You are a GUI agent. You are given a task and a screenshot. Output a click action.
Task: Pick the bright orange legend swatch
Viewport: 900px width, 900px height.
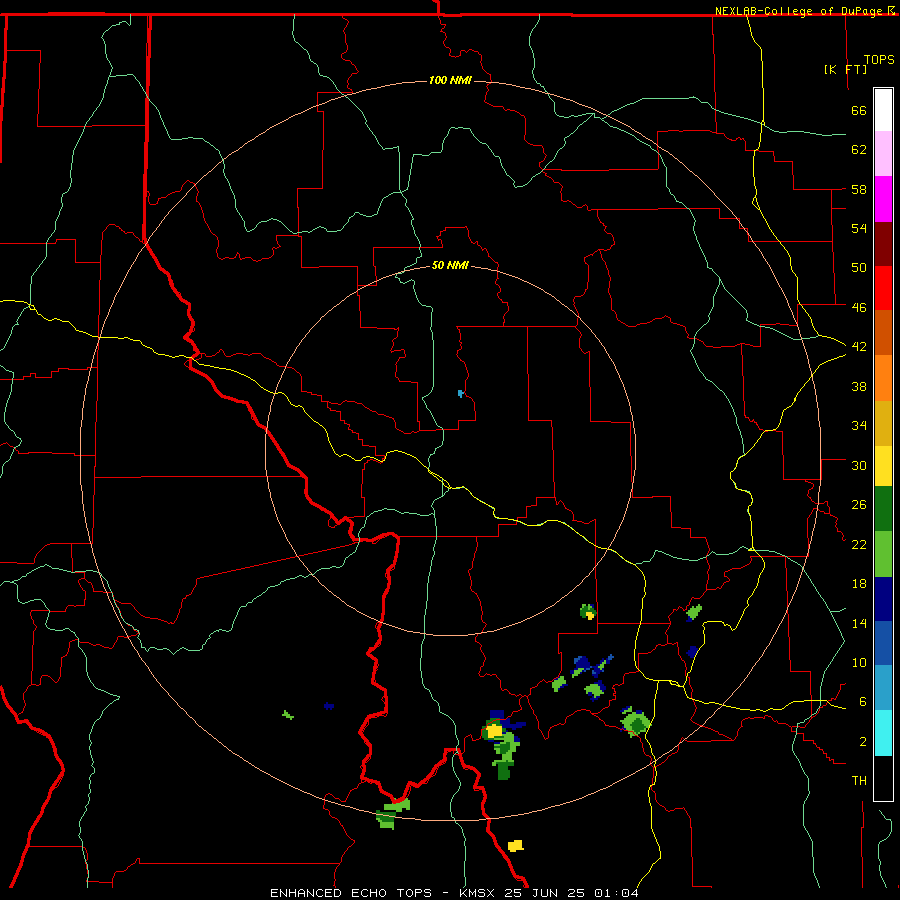click(x=883, y=378)
